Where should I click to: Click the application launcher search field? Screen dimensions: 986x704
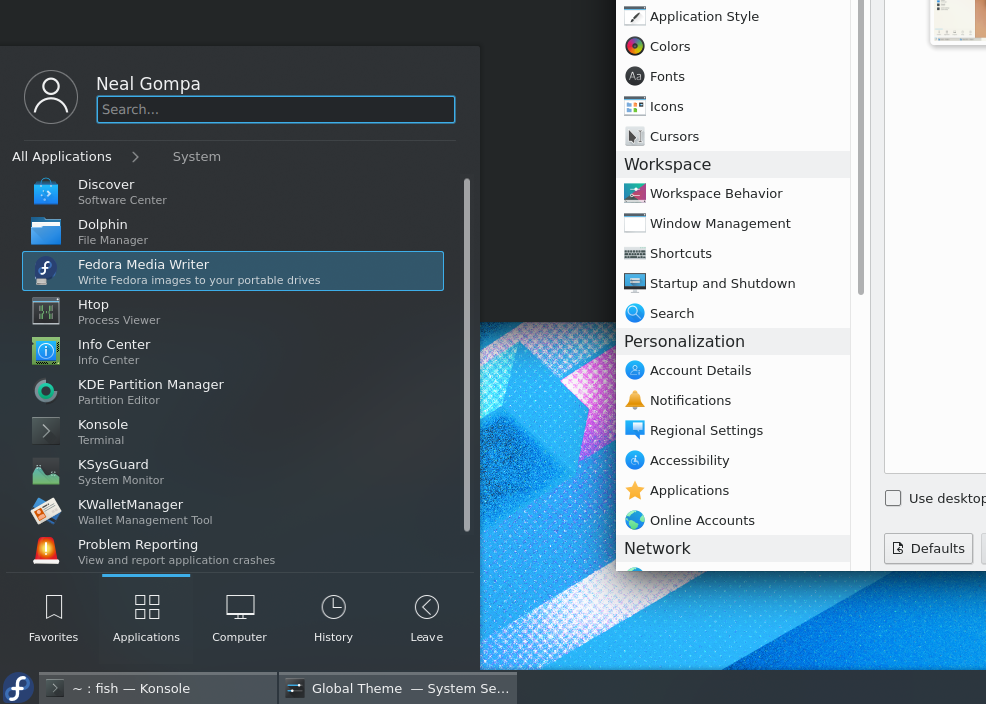point(275,109)
